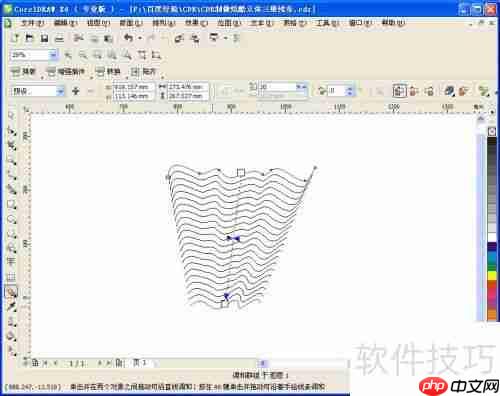
Task: Click the Undo arrow icon
Action: pos(128,38)
